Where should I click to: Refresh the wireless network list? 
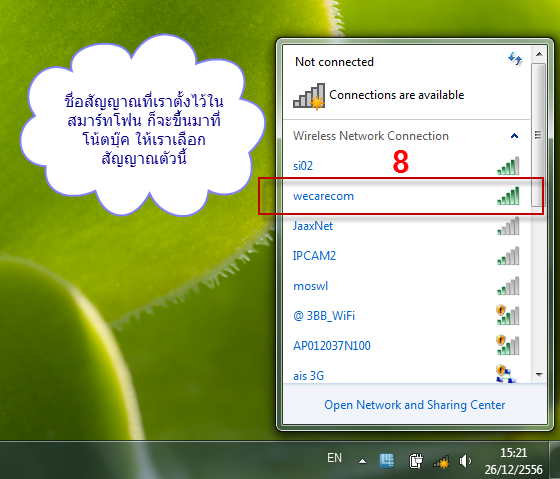pyautogui.click(x=515, y=59)
